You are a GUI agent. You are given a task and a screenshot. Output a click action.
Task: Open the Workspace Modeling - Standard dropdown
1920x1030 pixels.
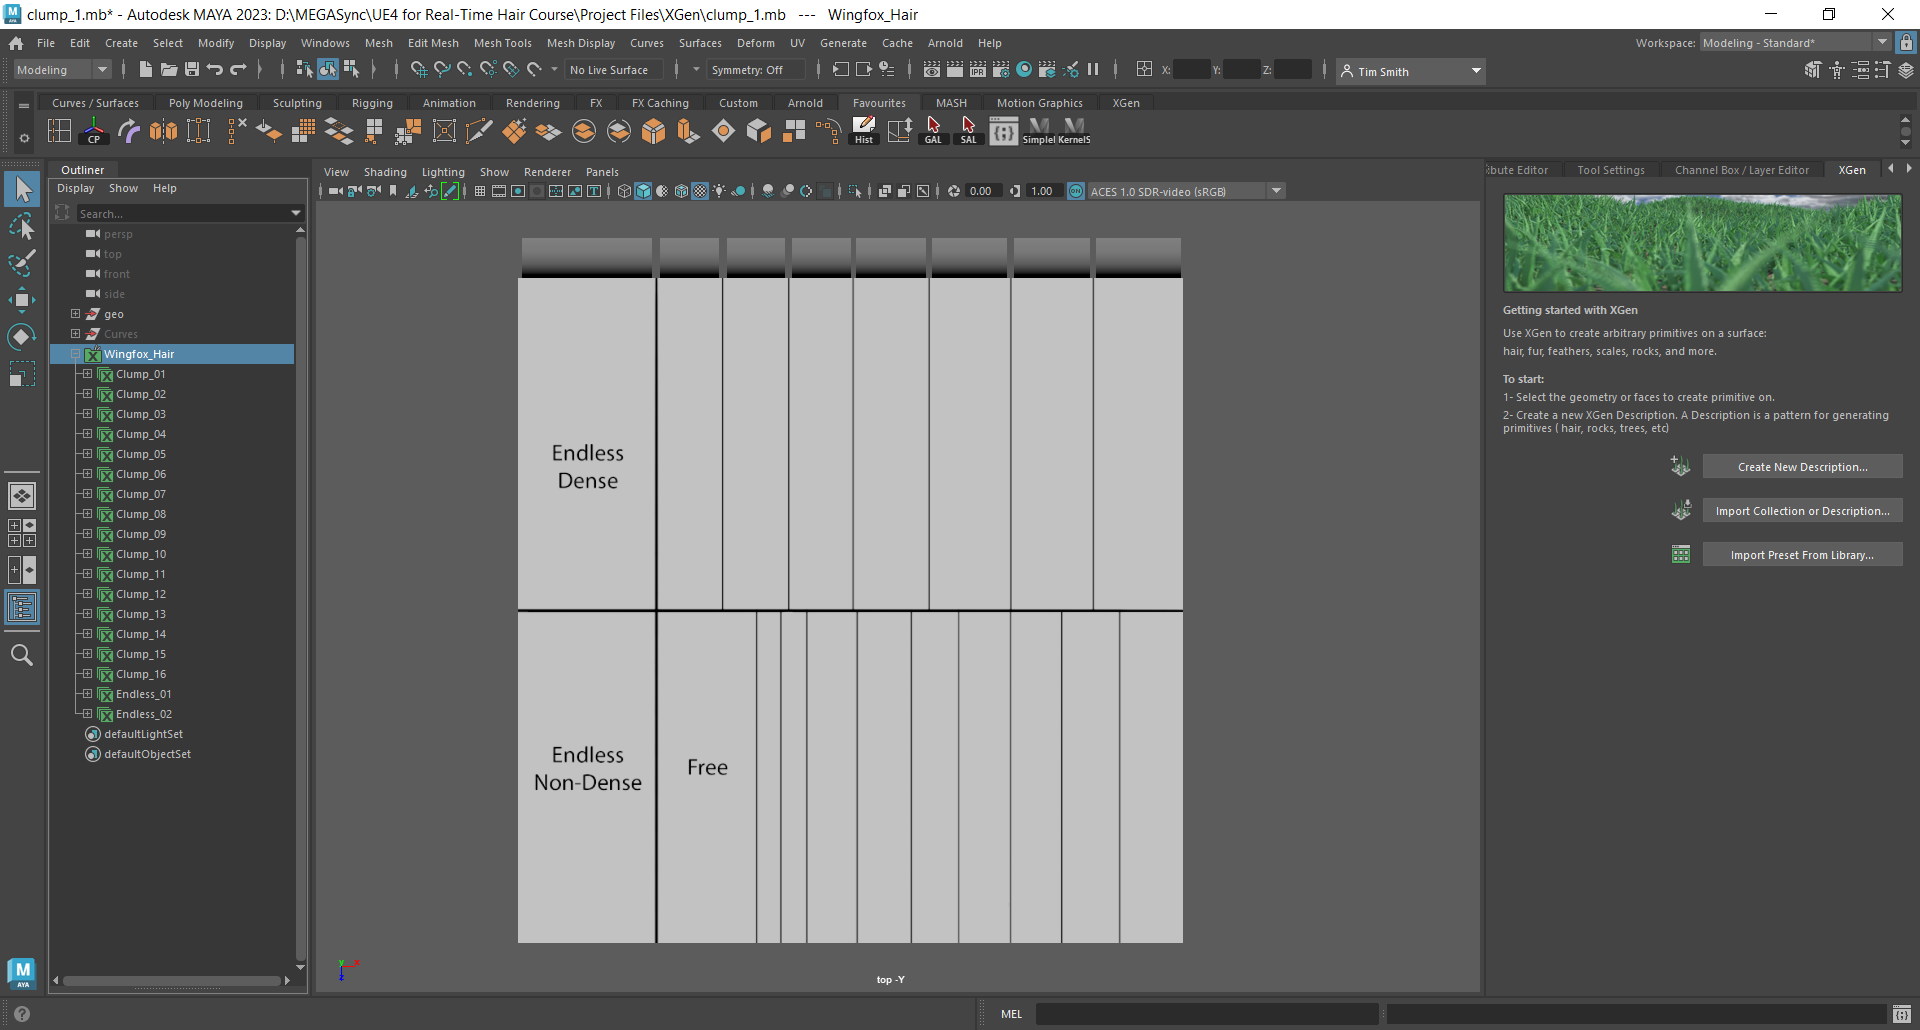1794,42
